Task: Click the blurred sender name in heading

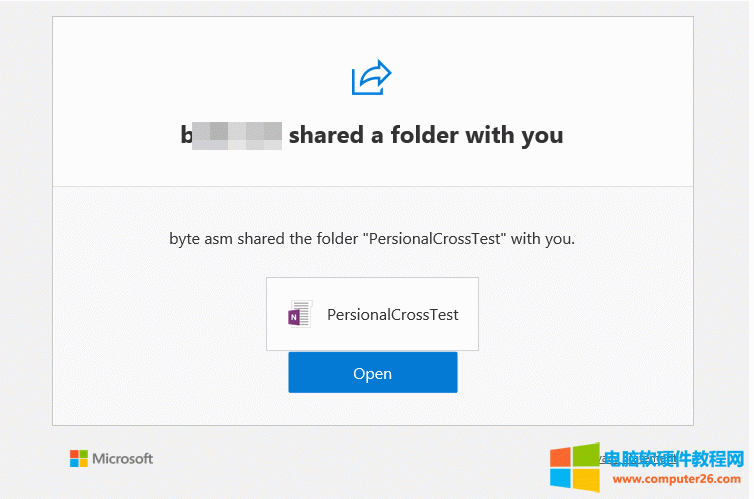Action: click(x=234, y=136)
